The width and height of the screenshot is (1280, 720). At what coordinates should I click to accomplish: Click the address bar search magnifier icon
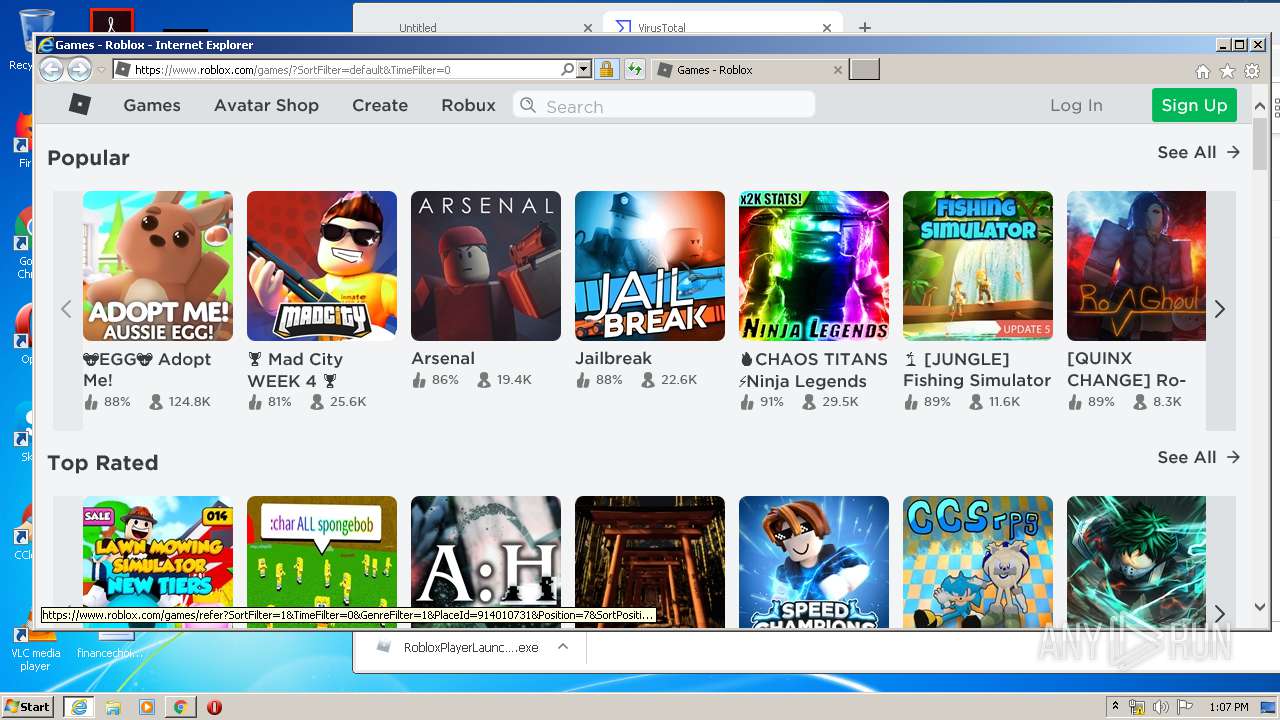[567, 69]
